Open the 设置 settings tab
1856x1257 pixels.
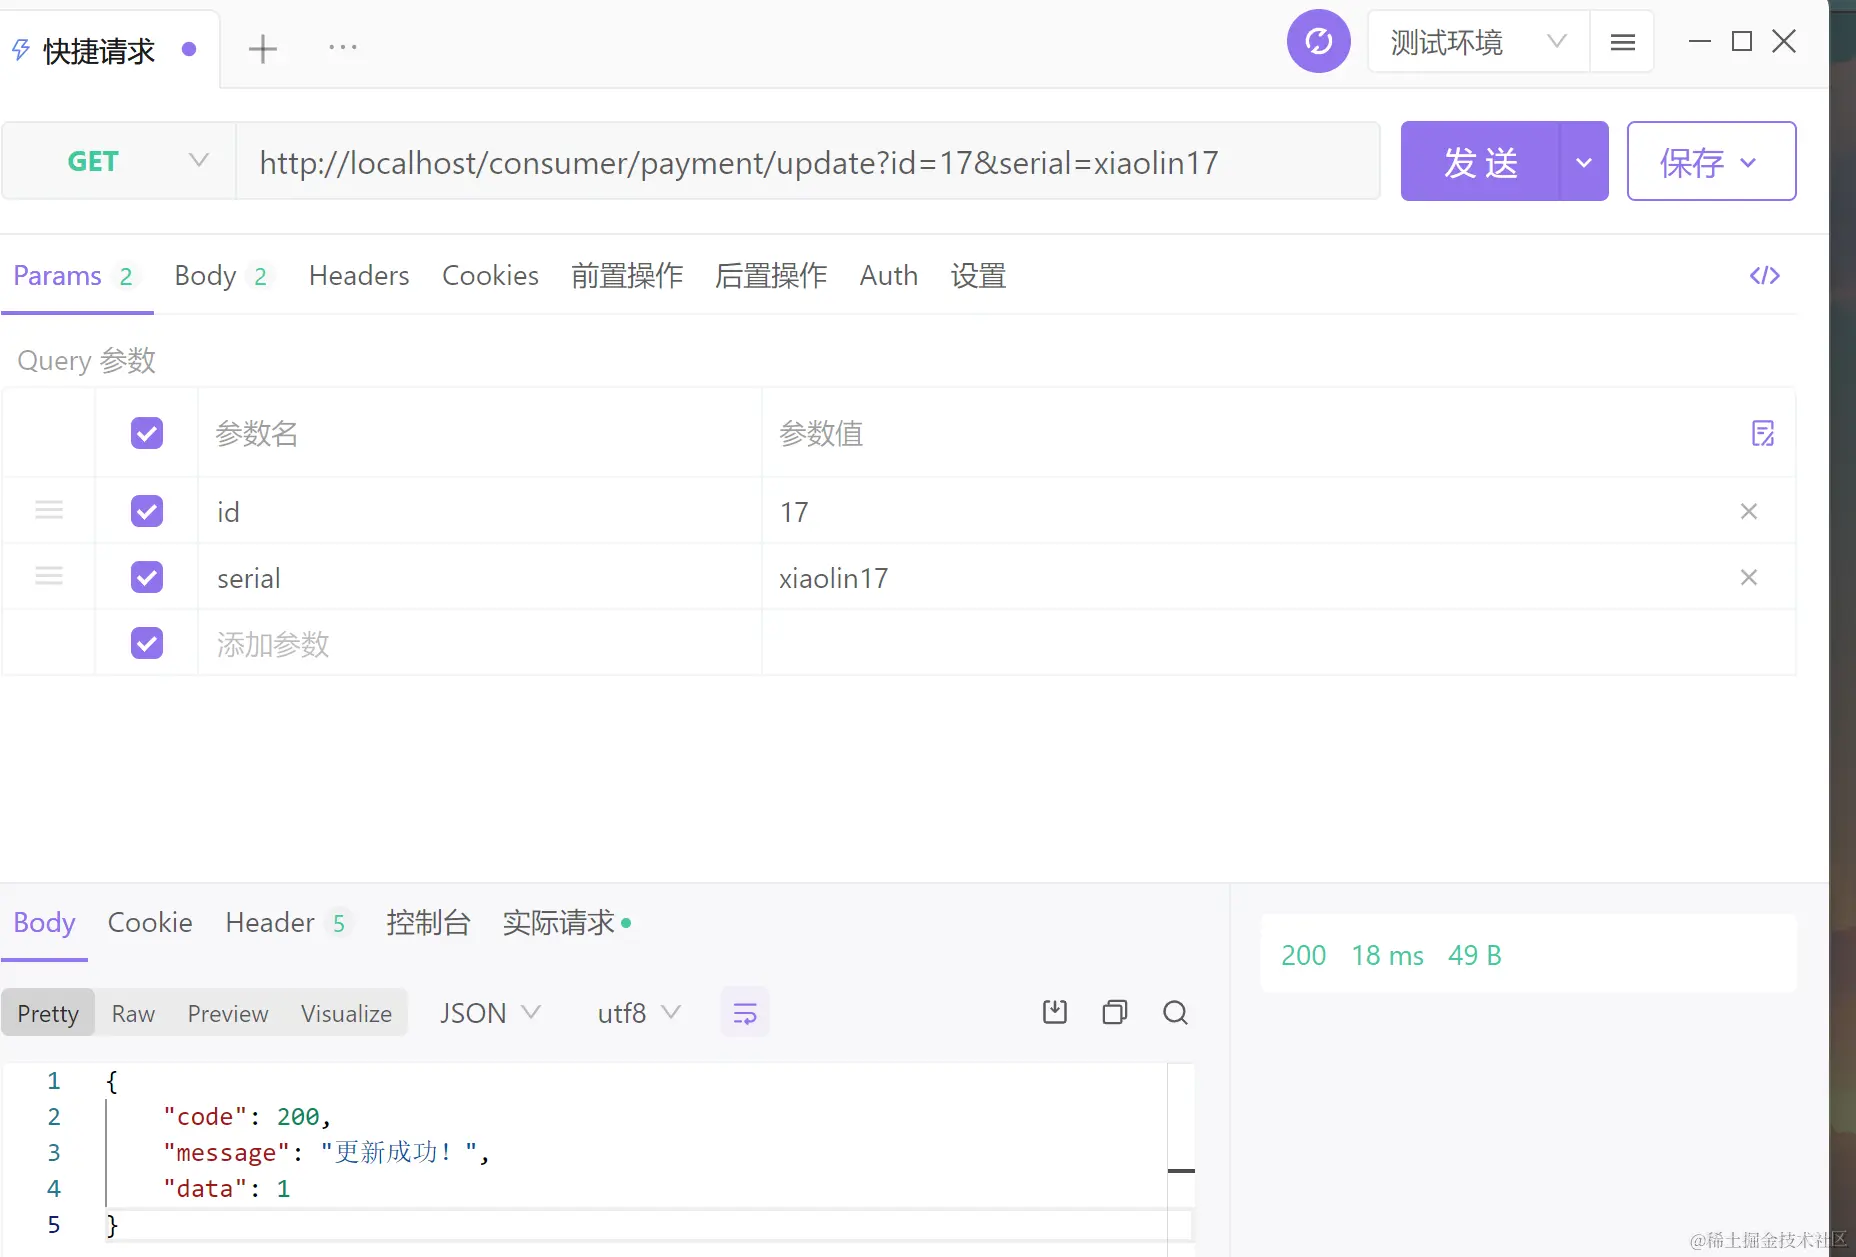click(x=978, y=276)
